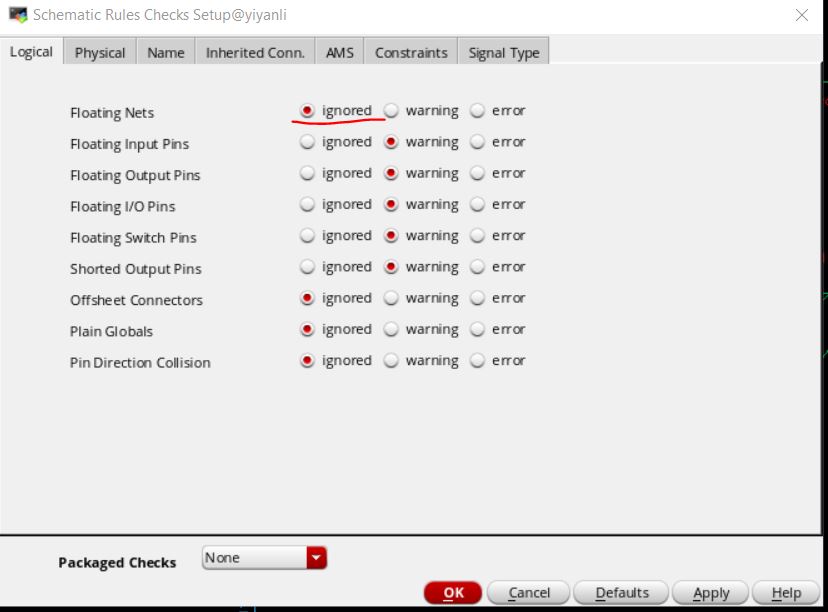Viewport: 828px width, 612px height.
Task: Choose warning for Offsheet Connectors
Action: [x=392, y=298]
